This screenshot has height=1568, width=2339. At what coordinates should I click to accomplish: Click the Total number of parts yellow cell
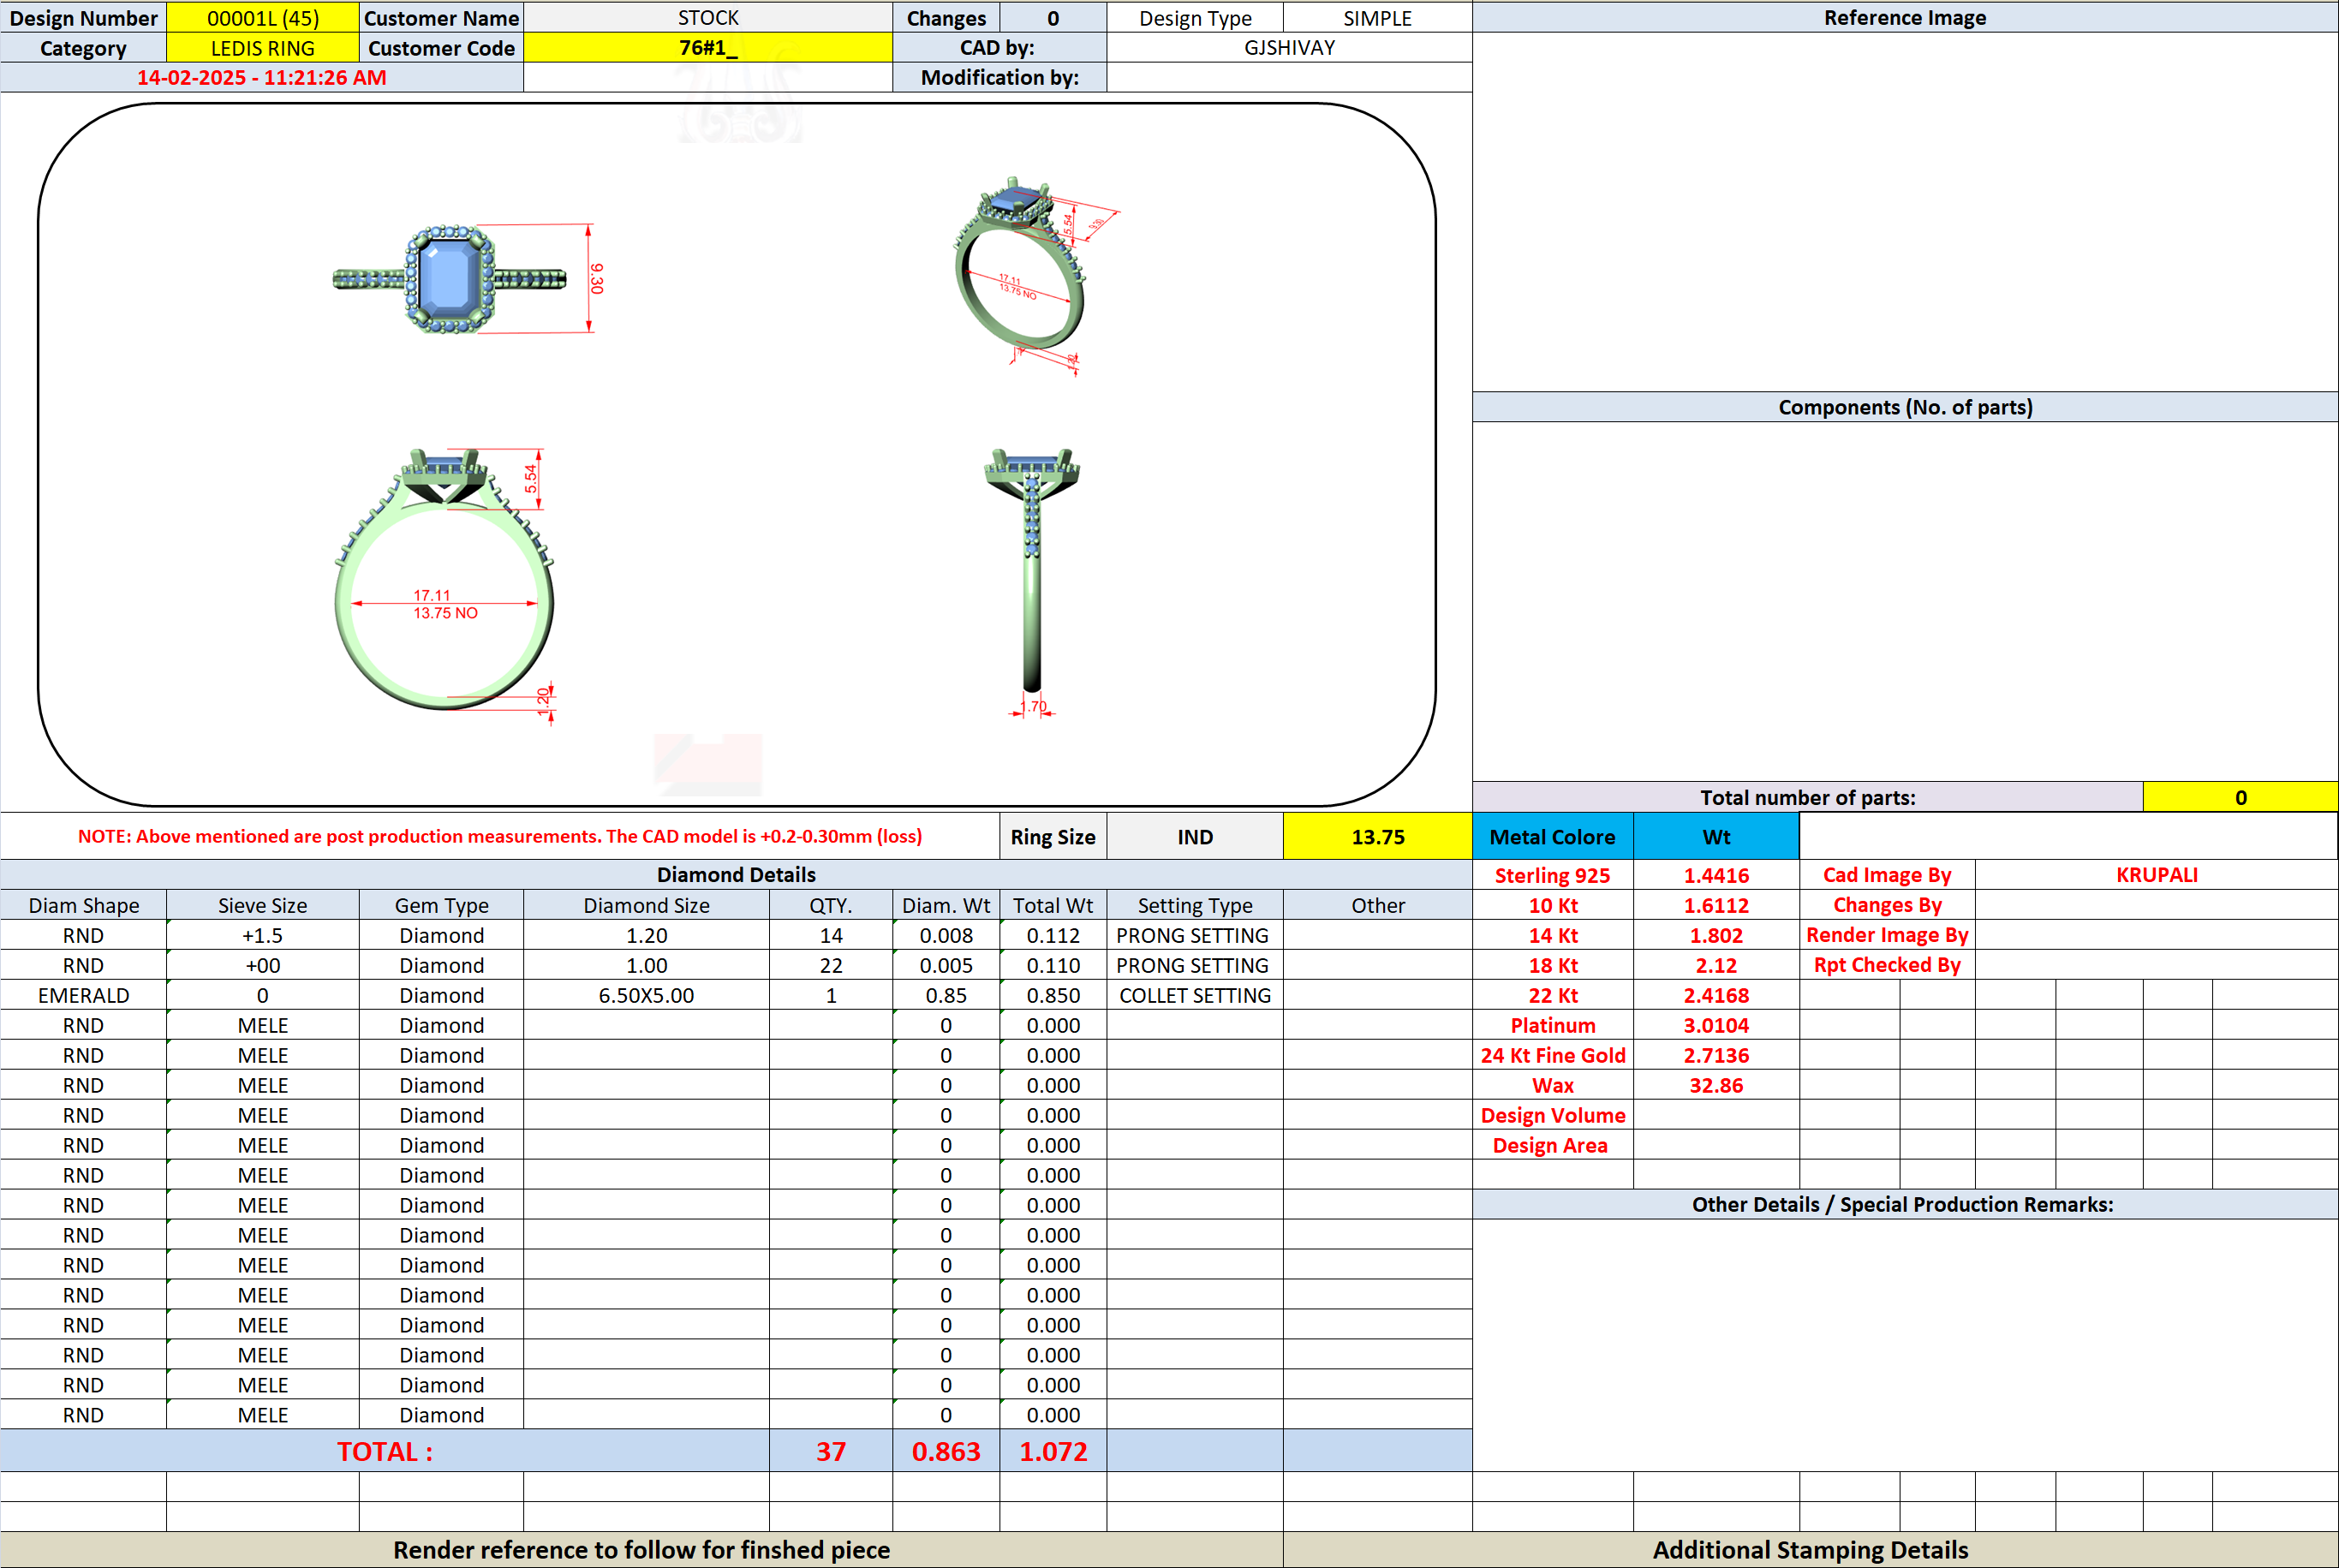[x=2240, y=797]
